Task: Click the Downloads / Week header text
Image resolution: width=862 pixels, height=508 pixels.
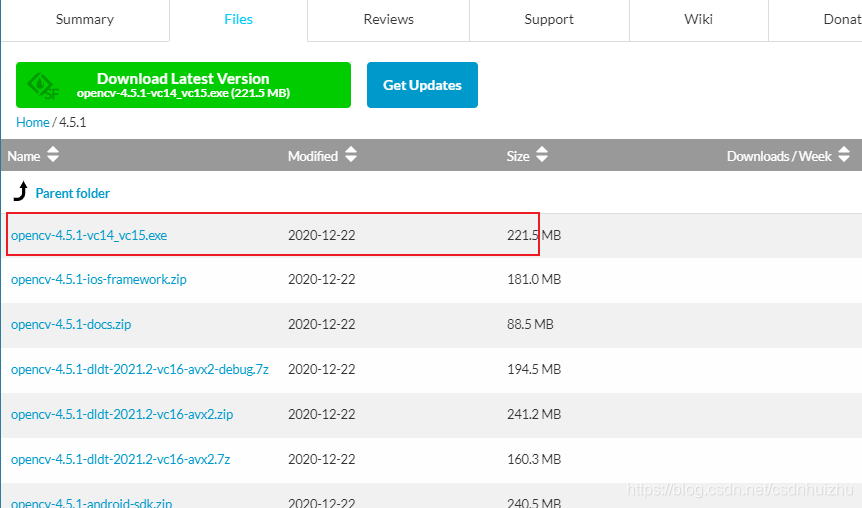Action: coord(779,156)
